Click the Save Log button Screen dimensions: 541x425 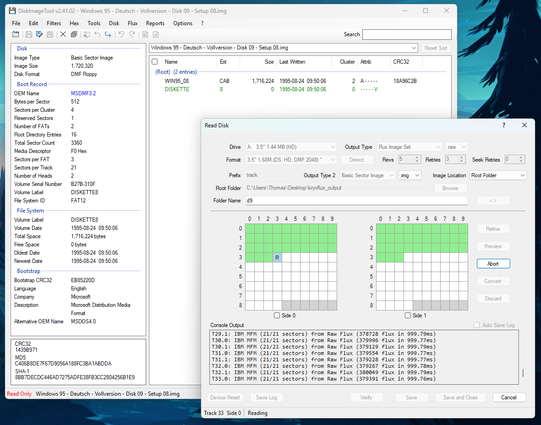tap(266, 397)
